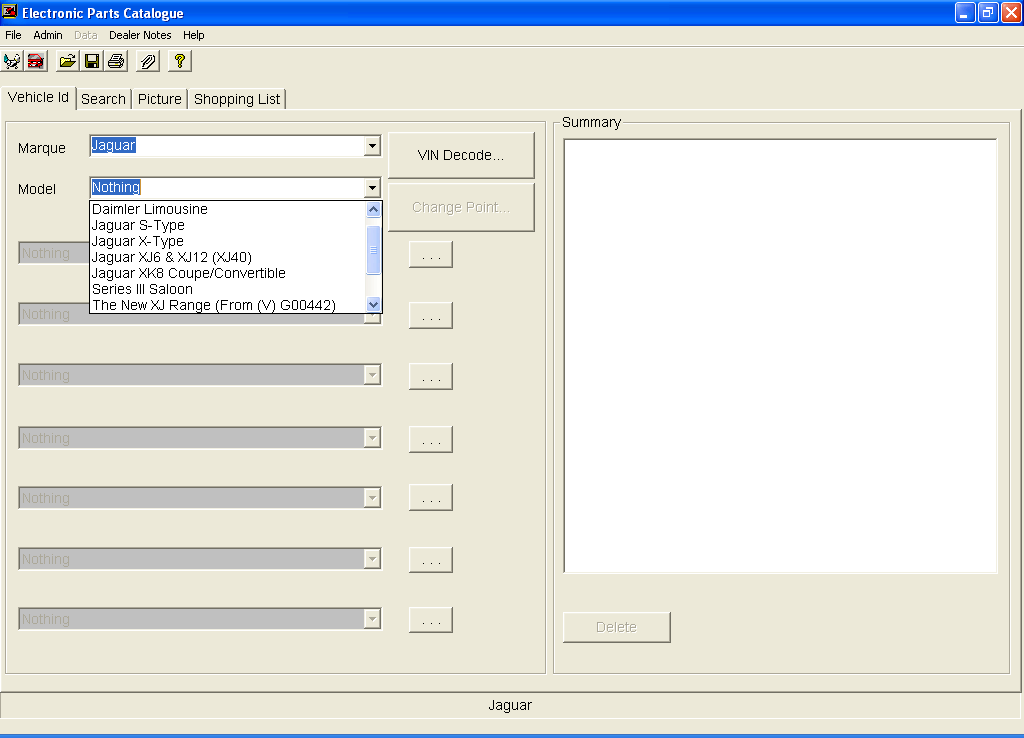The height and width of the screenshot is (738, 1024).
Task: Click the first ellipsis button beside the model list
Action: 431,255
